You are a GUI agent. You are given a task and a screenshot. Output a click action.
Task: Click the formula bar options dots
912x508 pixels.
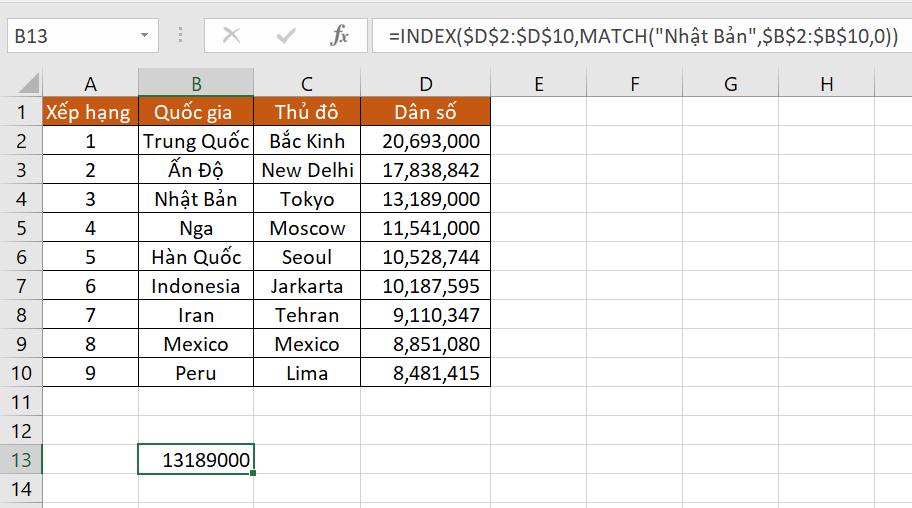[181, 36]
